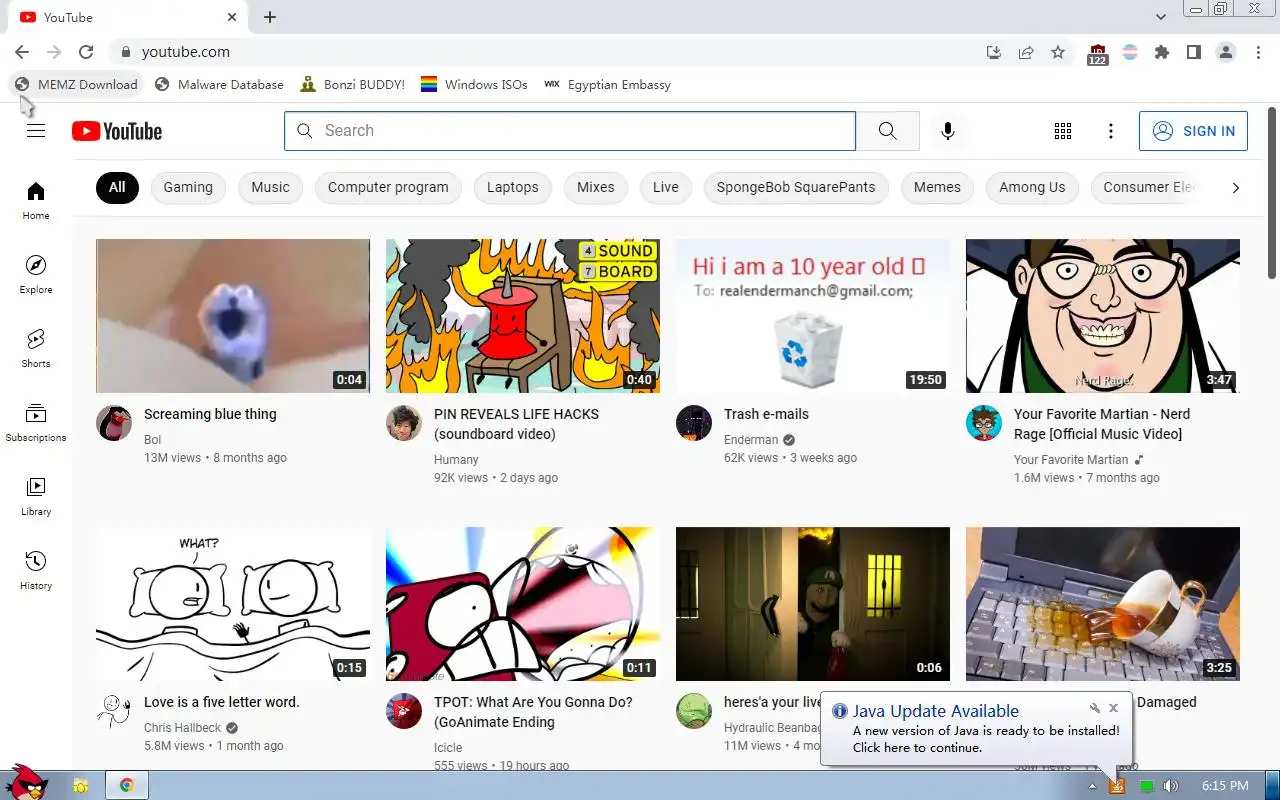This screenshot has width=1280, height=800.
Task: Open the browser profile avatar
Action: coord(1225,52)
